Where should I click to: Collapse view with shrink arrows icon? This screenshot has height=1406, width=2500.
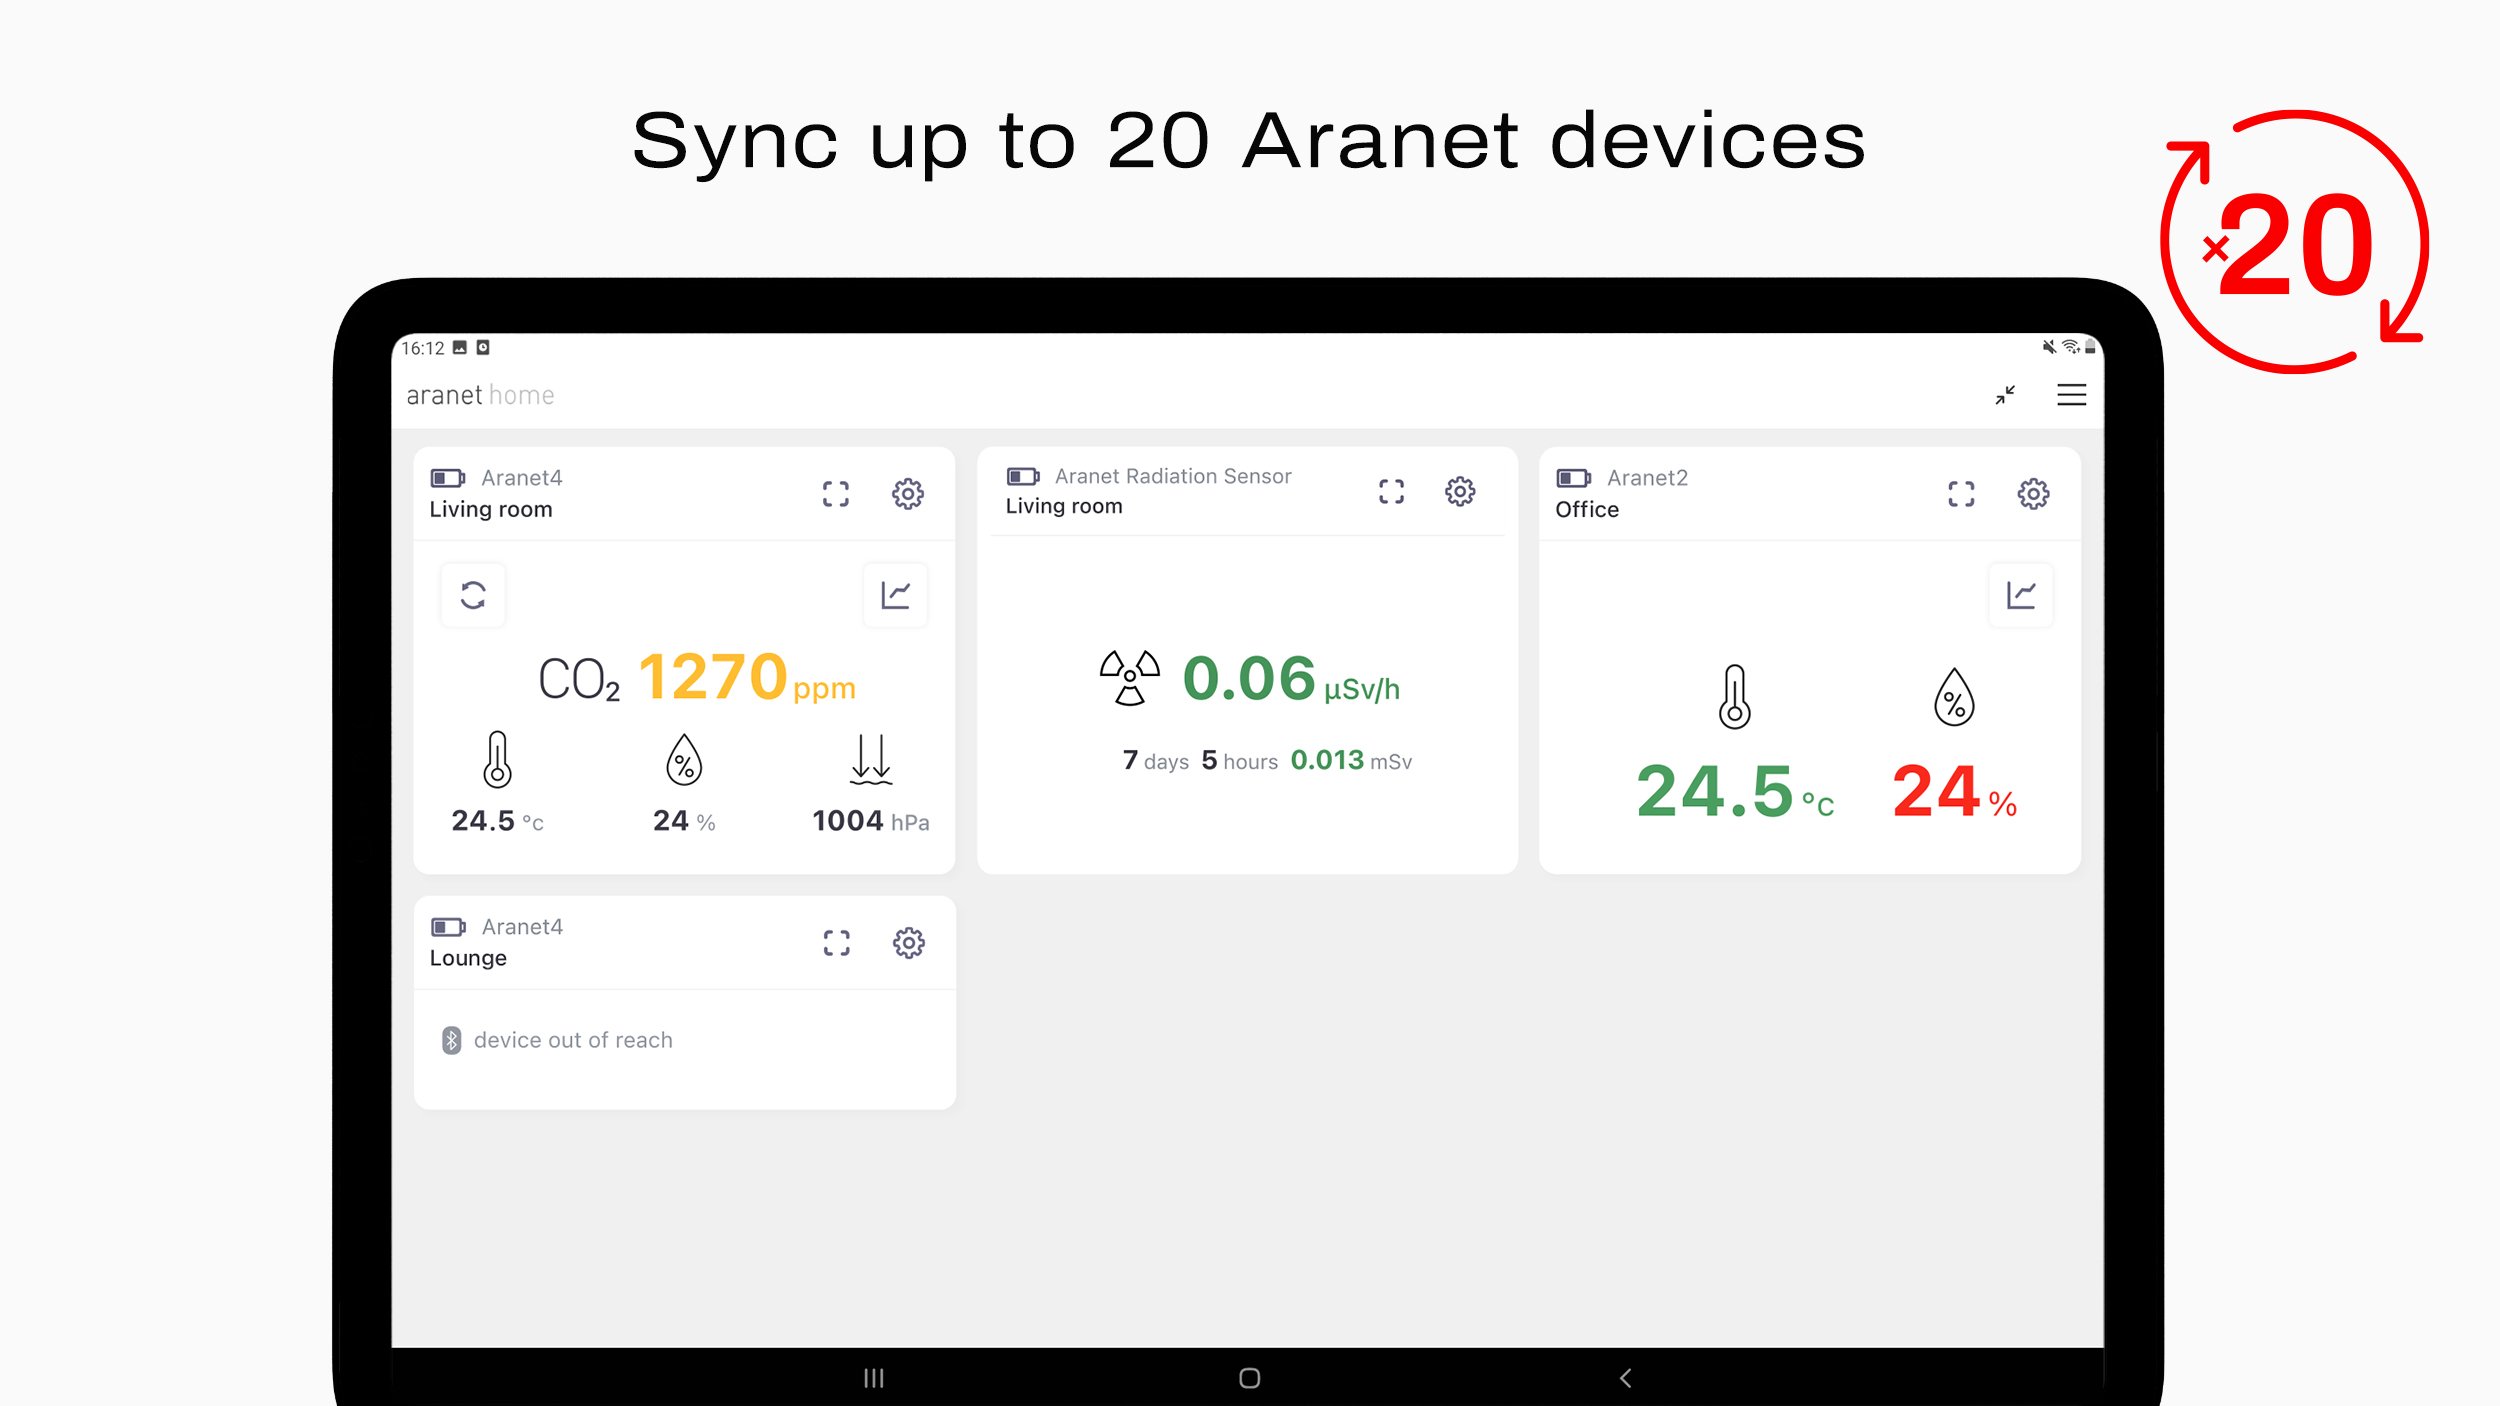pyautogui.click(x=2005, y=395)
